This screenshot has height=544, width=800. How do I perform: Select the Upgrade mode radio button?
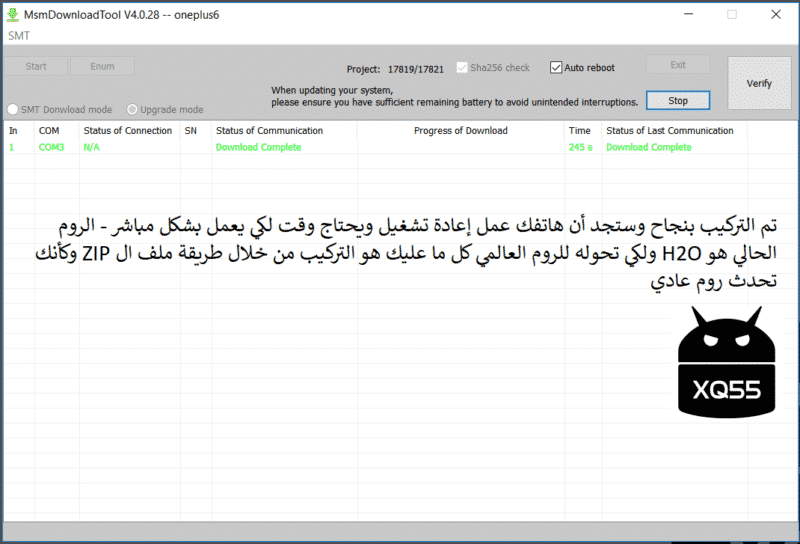click(133, 110)
